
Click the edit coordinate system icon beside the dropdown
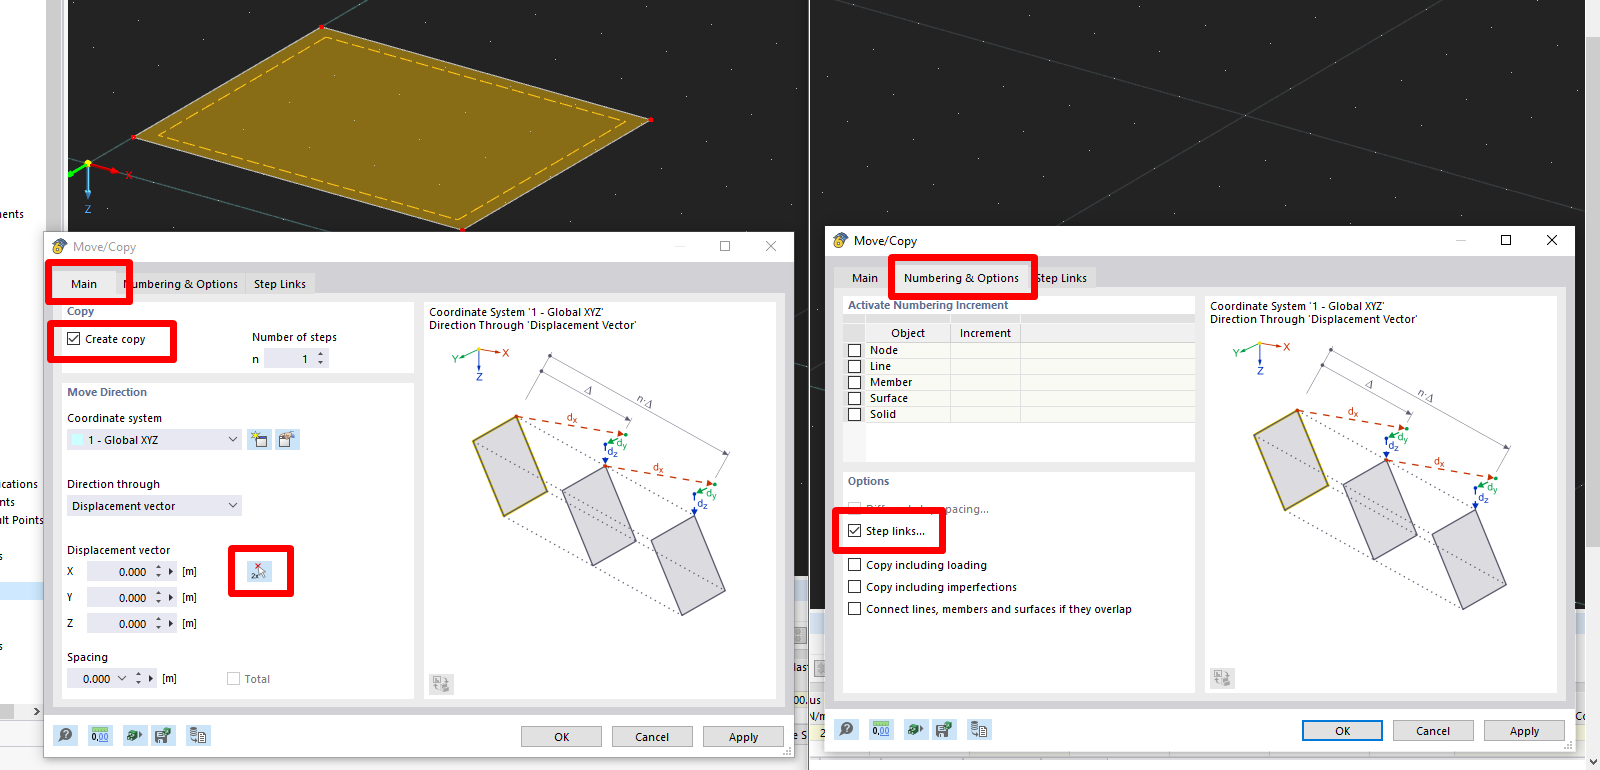[x=287, y=439]
